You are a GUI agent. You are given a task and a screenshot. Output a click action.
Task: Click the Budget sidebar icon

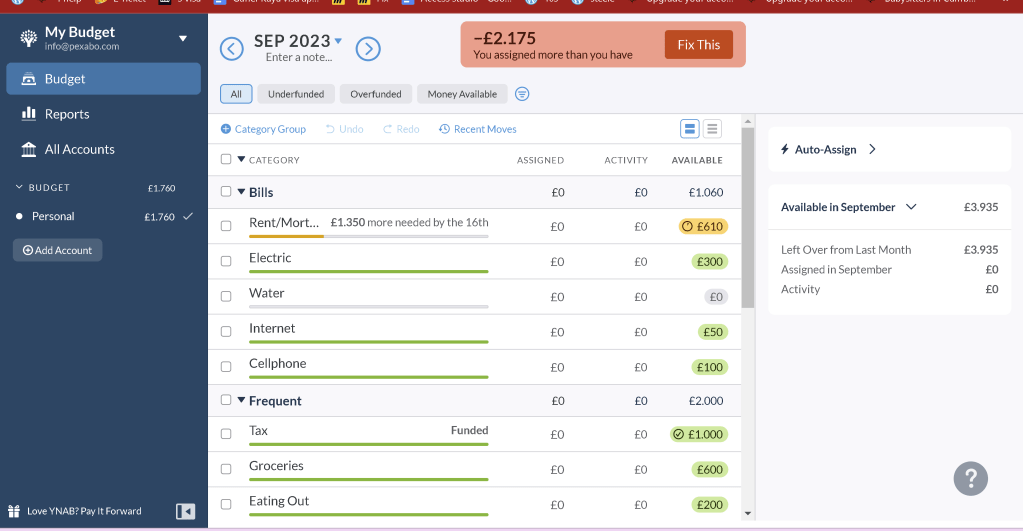tap(29, 79)
